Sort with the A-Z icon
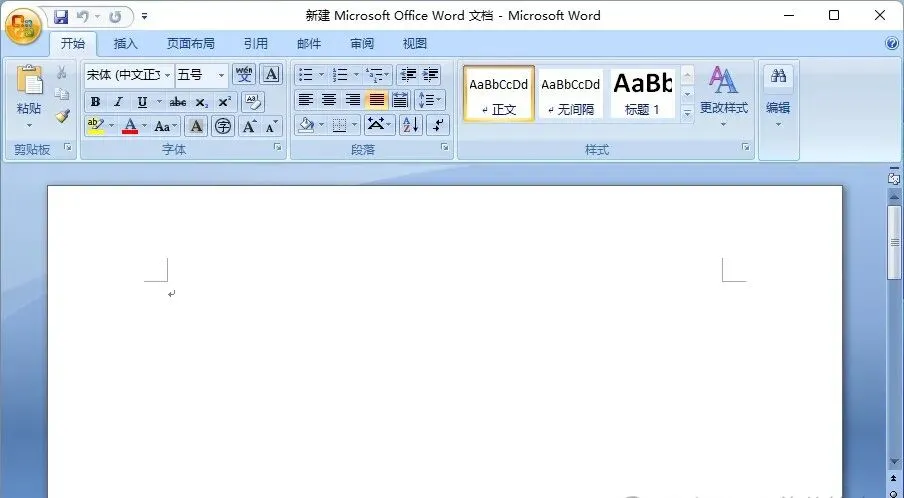Image resolution: width=904 pixels, height=498 pixels. [411, 125]
